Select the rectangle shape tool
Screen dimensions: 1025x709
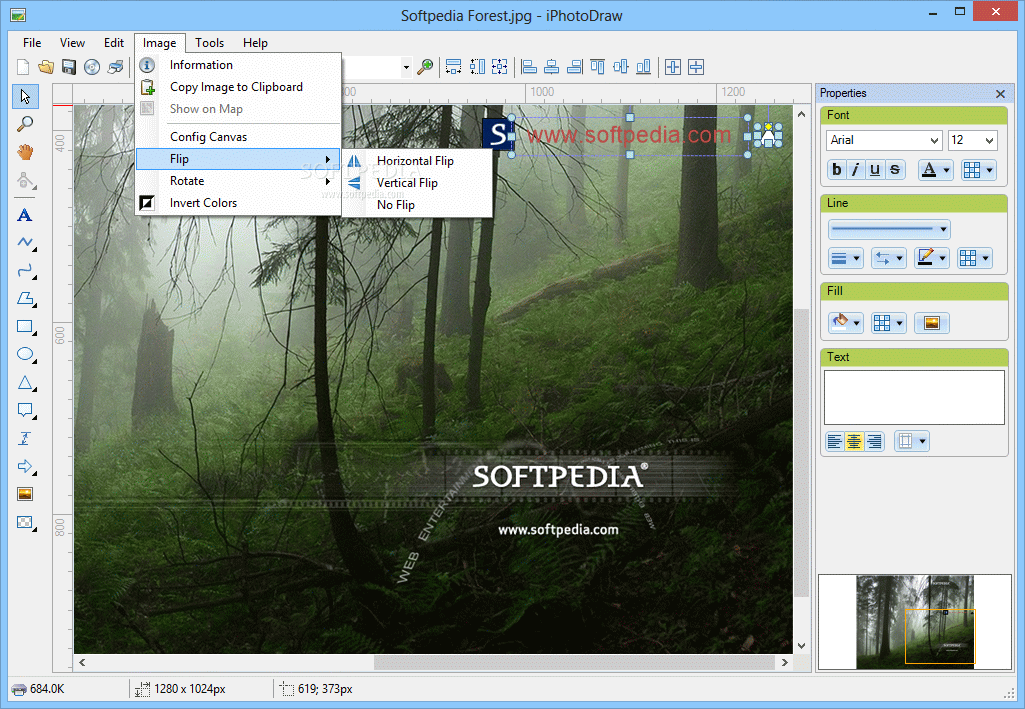pyautogui.click(x=25, y=327)
